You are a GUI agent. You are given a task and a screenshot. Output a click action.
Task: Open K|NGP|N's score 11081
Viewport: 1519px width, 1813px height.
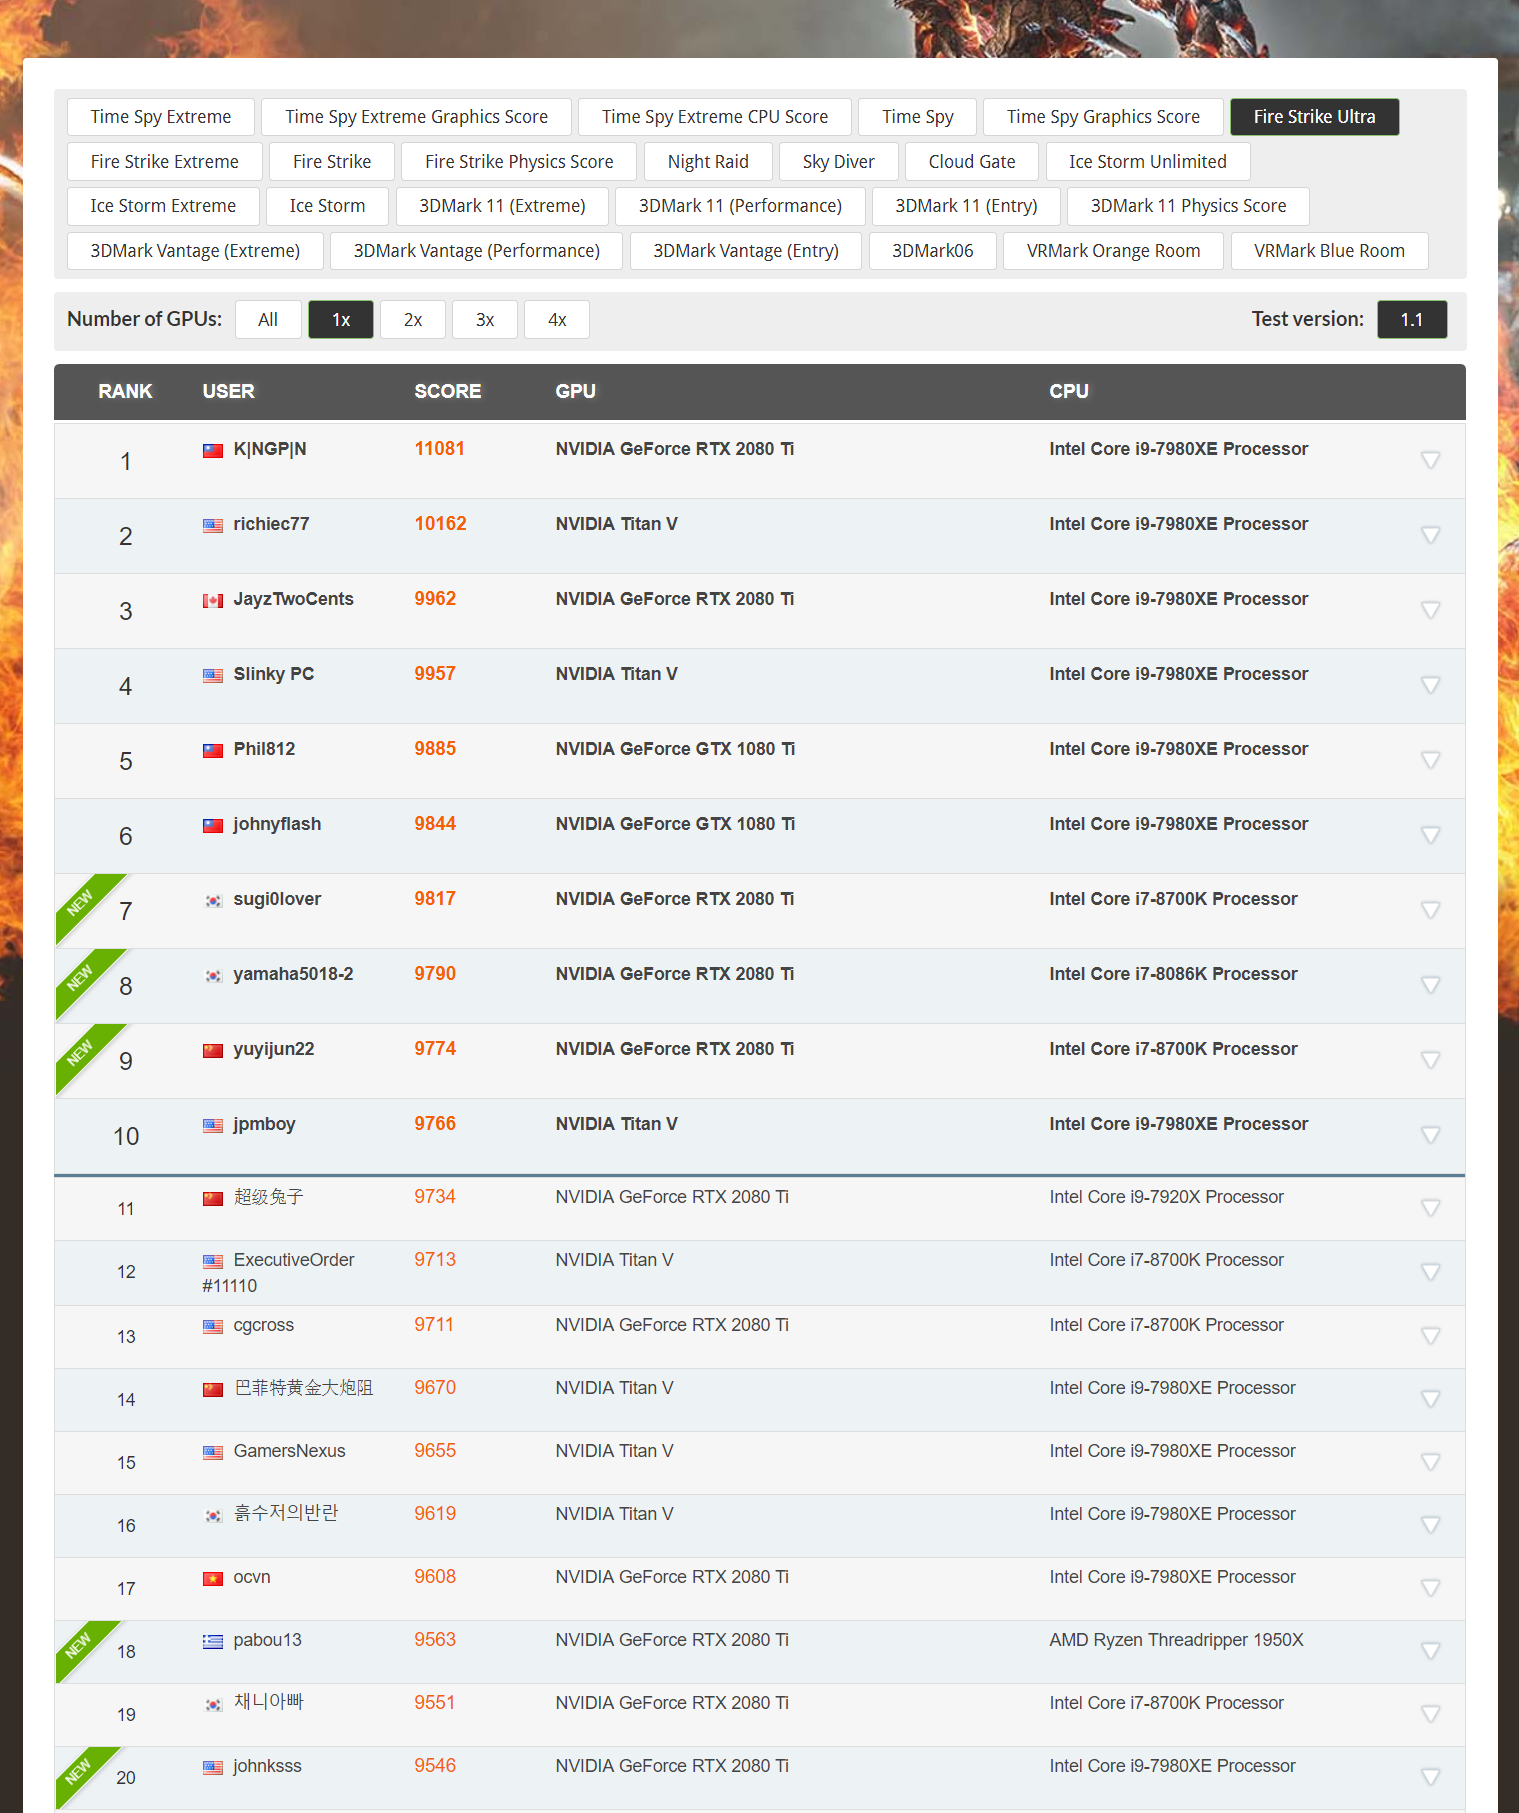pos(439,449)
